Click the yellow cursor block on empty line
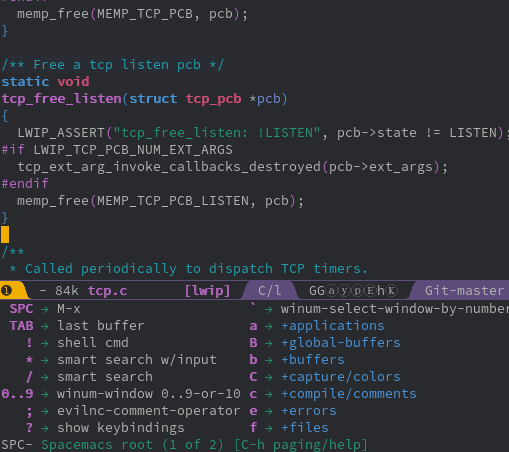 pyautogui.click(x=5, y=234)
